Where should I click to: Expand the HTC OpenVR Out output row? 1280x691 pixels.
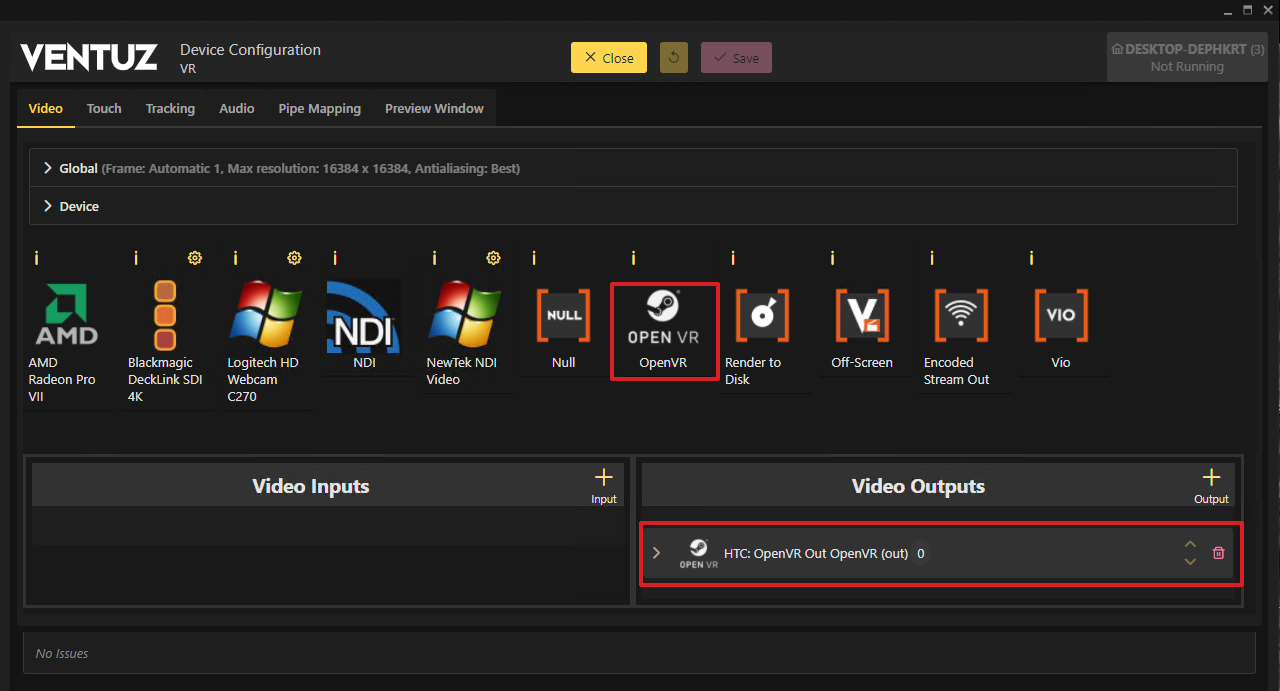656,553
